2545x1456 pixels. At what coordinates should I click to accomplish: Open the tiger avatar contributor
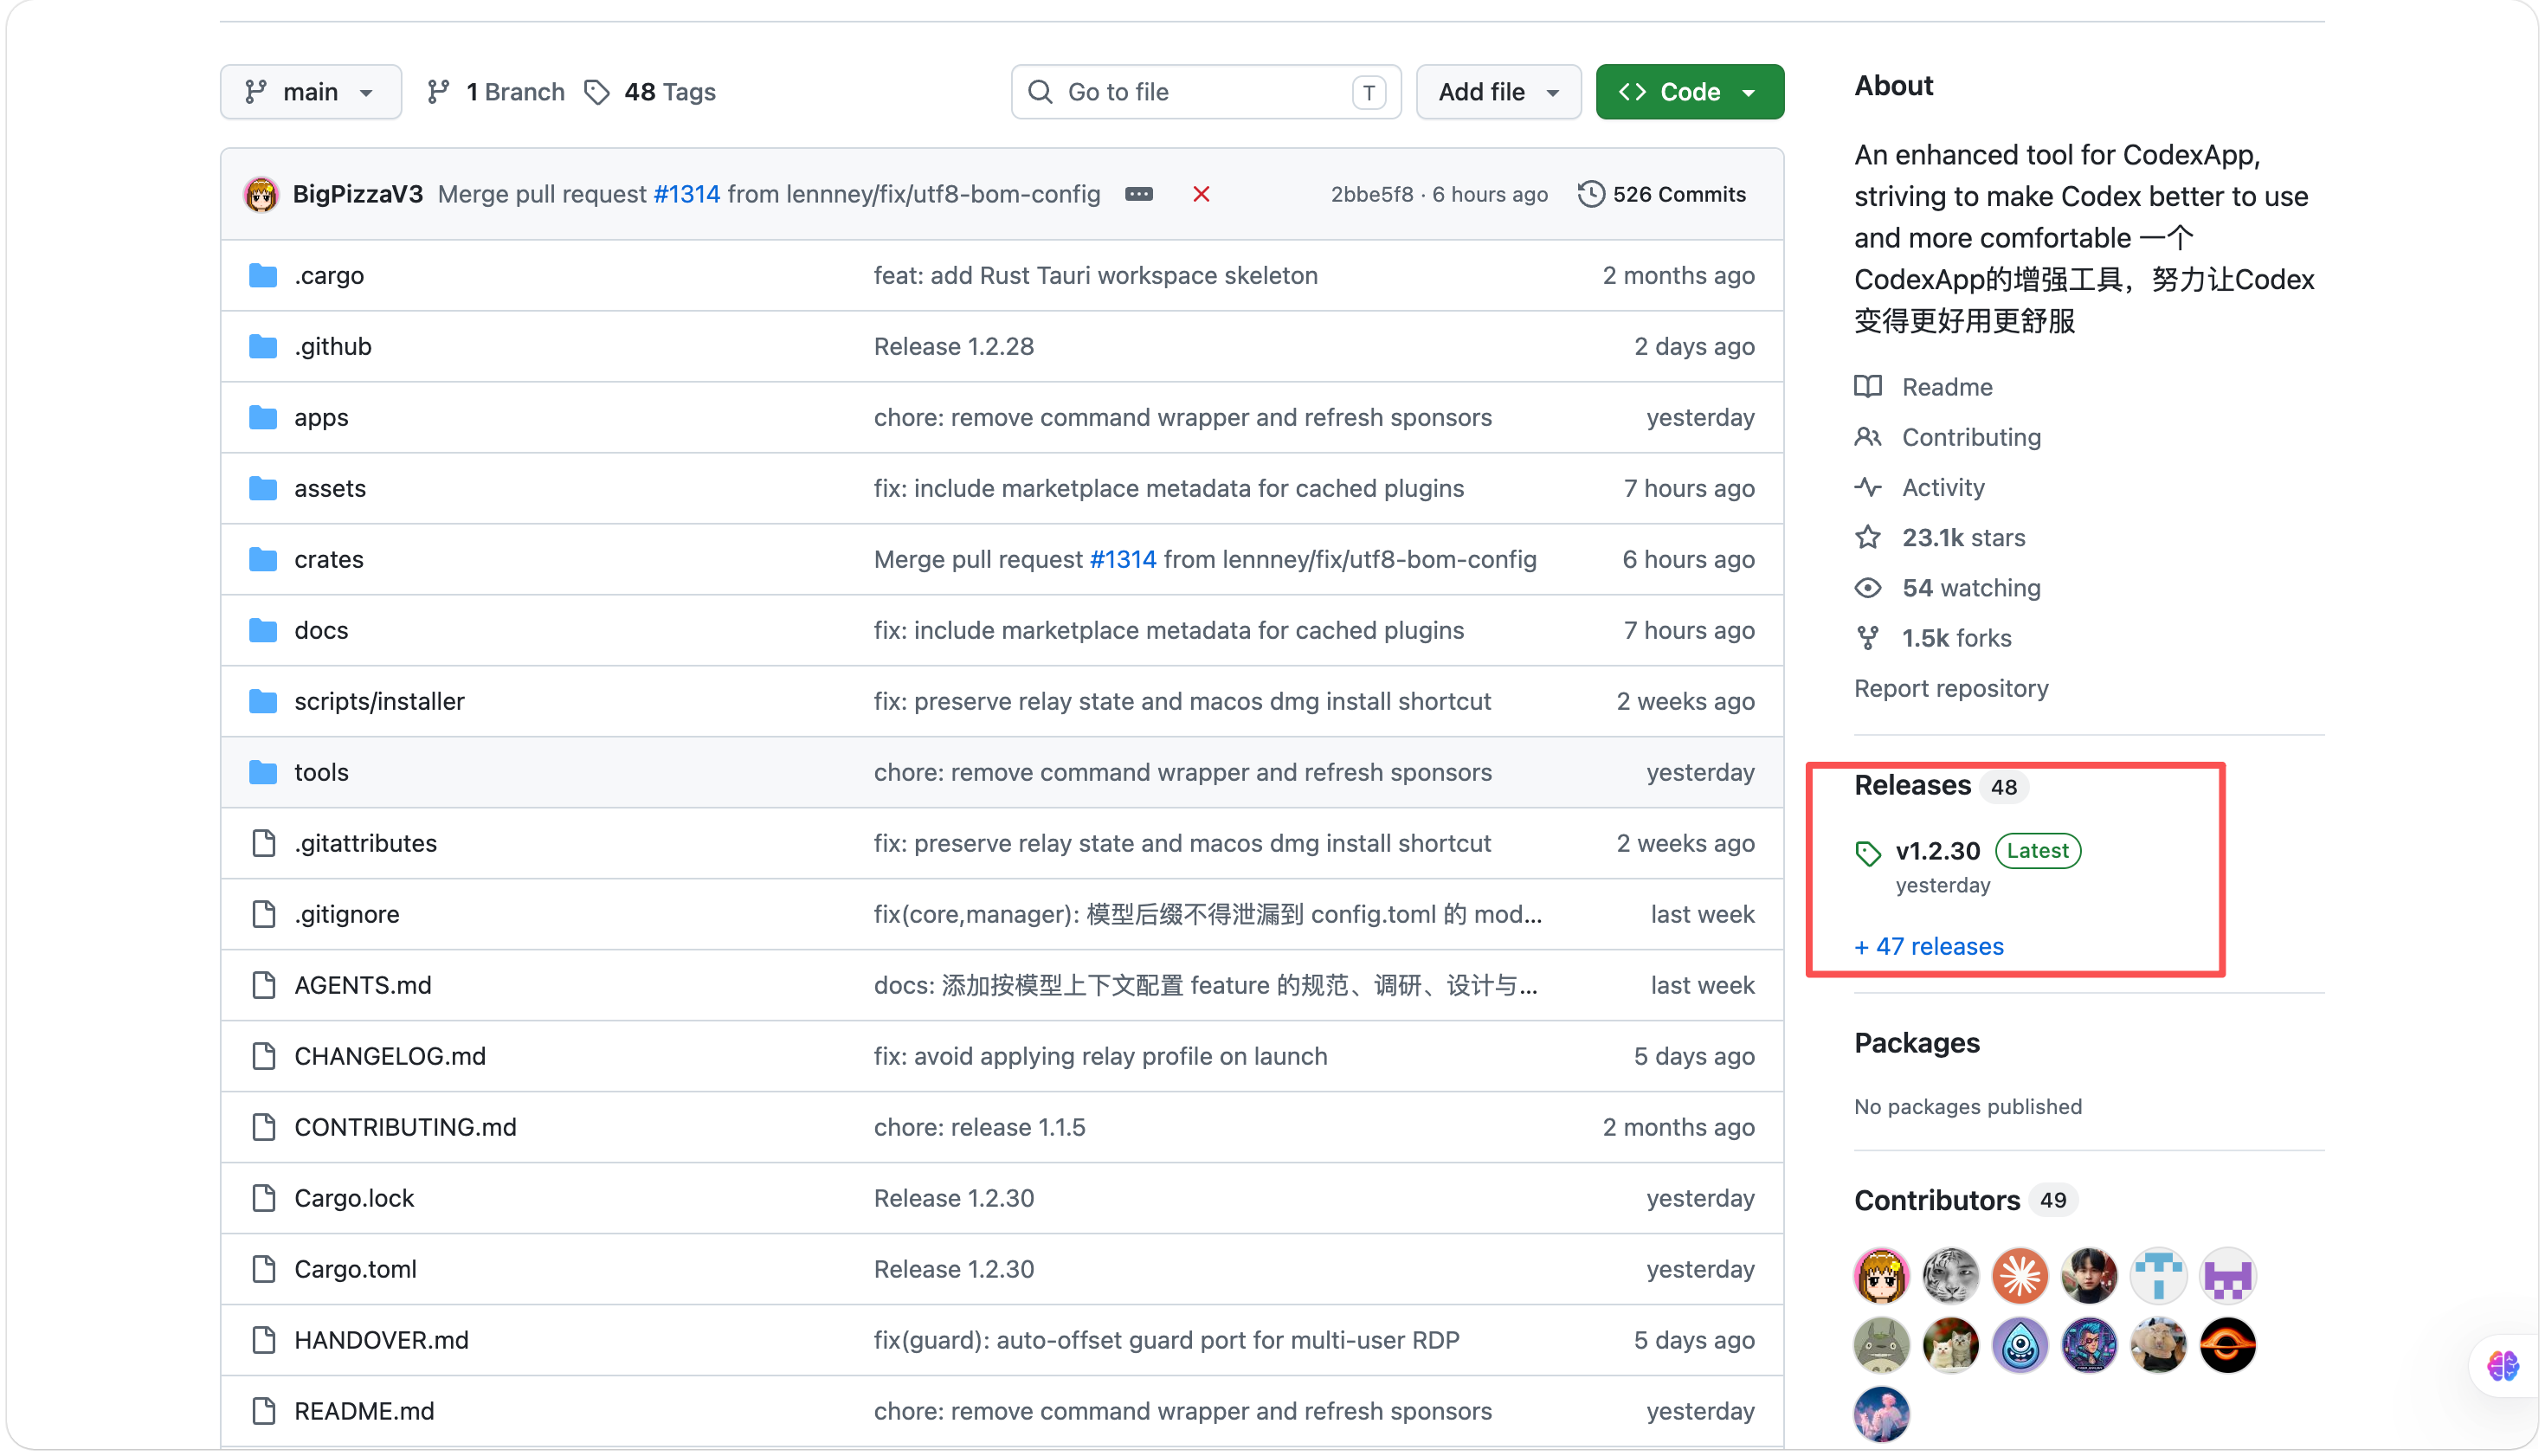coord(1950,1276)
